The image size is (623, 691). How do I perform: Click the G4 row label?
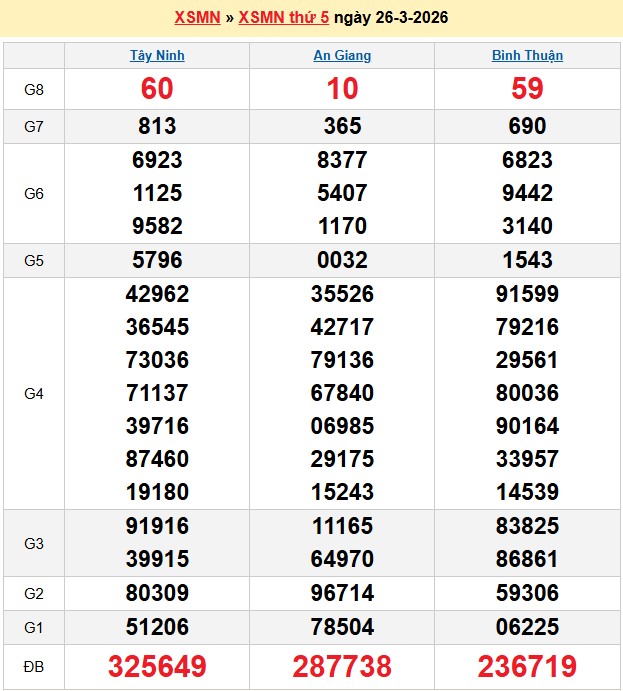[34, 394]
